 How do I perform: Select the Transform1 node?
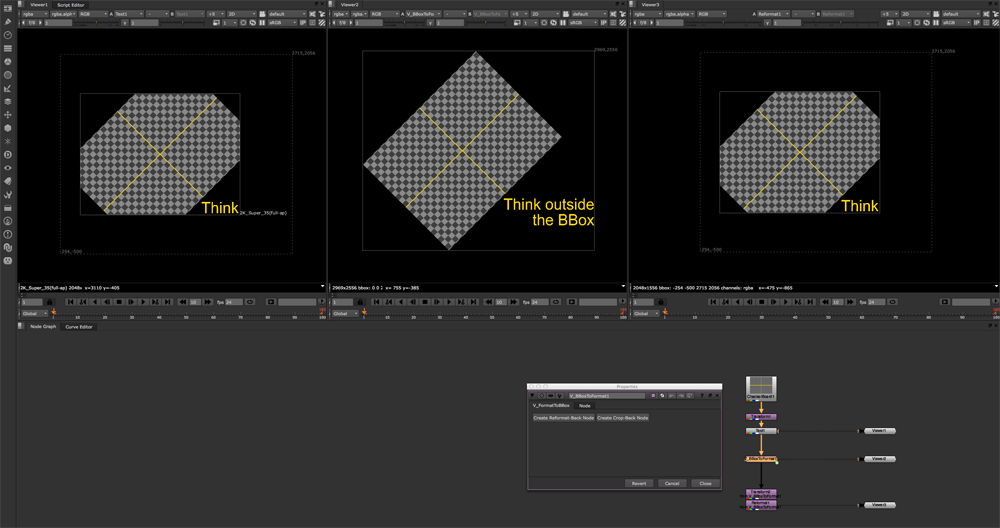[x=761, y=417]
